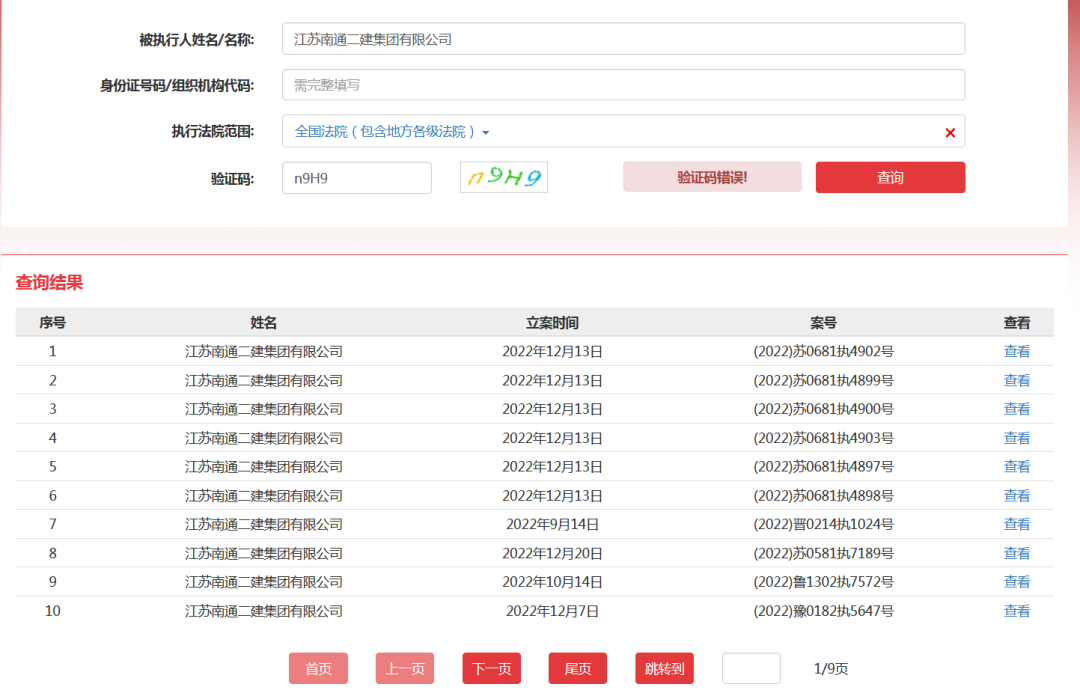View details for case 豫0182执5647号
Screen dimensions: 1080x690
1017,611
